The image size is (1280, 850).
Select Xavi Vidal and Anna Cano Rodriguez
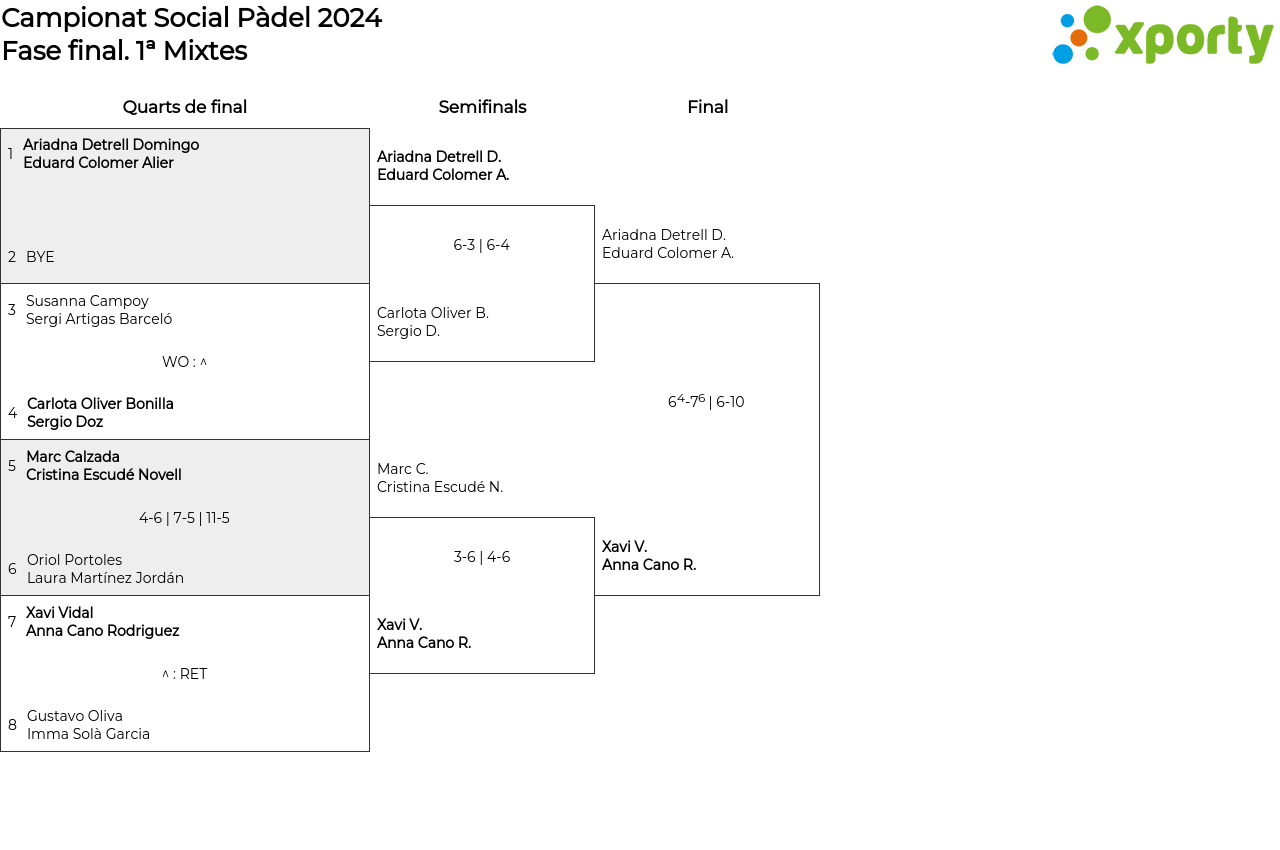(102, 622)
